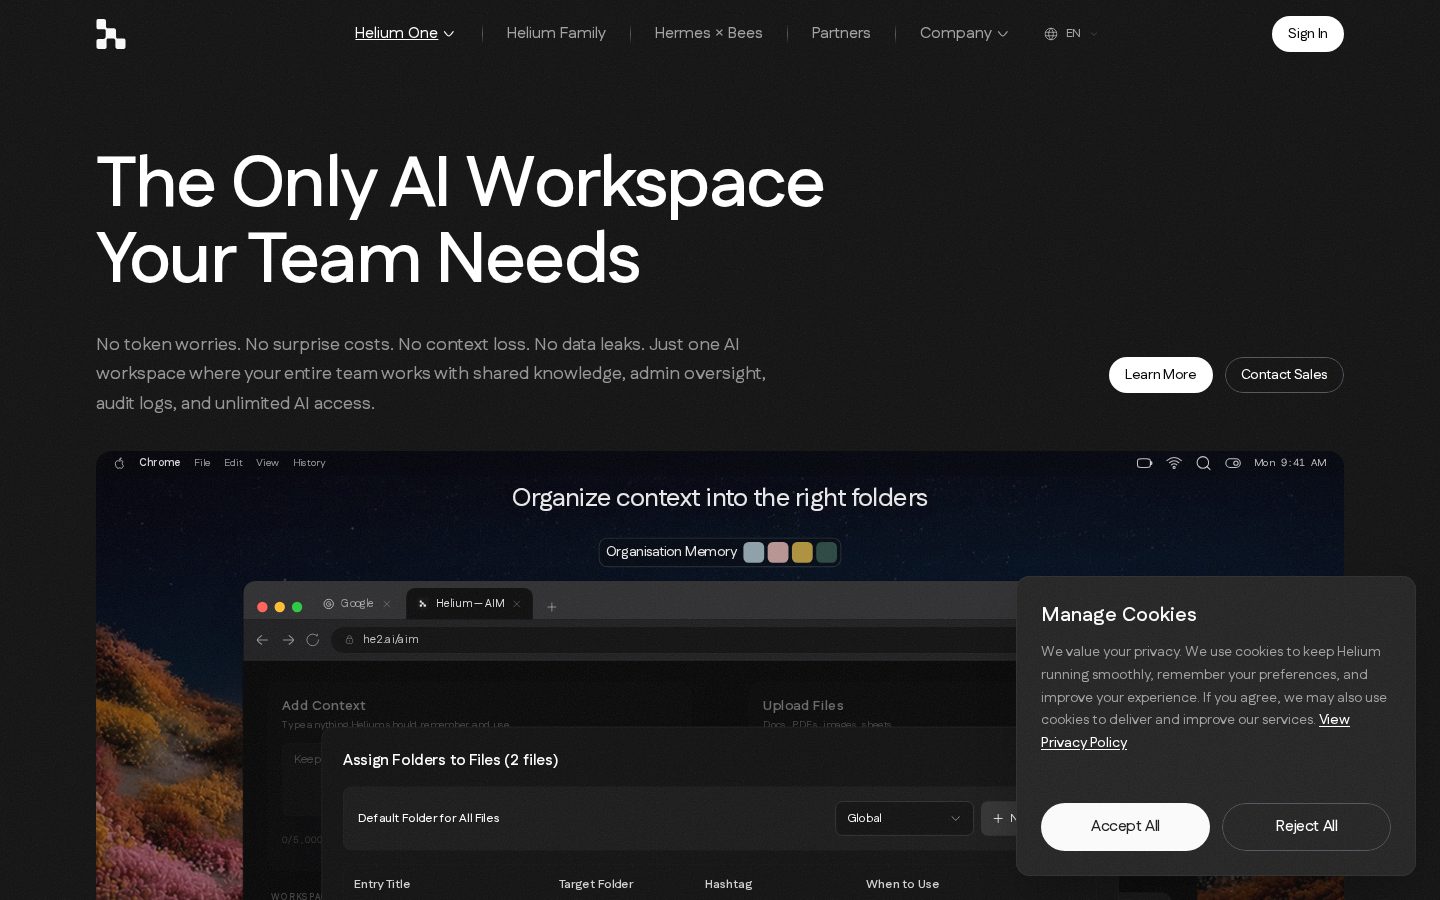Open the Helium One dropdown menu
The image size is (1440, 900).
click(405, 33)
